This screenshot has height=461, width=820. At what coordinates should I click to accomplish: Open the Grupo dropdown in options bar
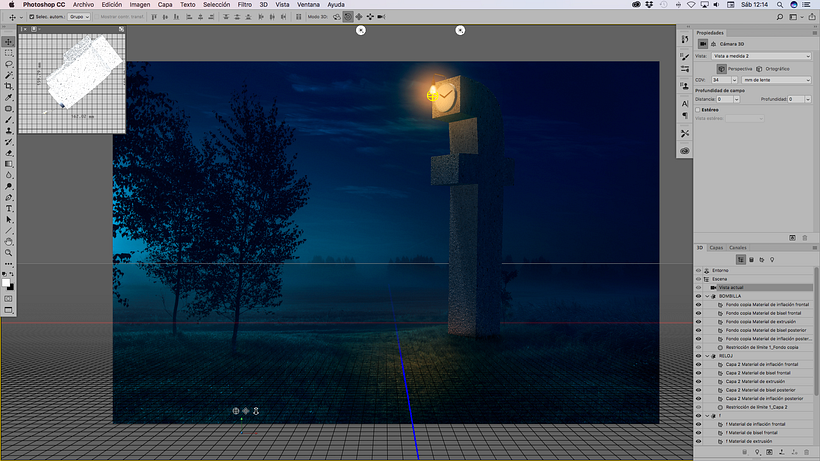[80, 17]
